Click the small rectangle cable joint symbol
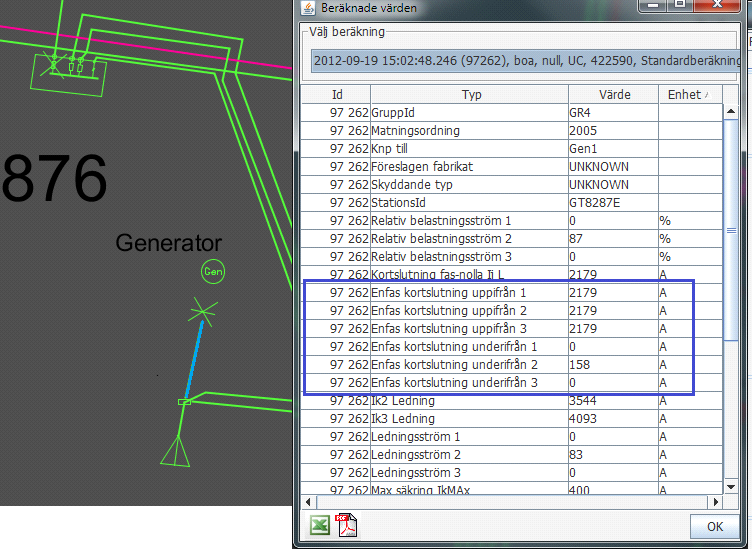This screenshot has height=549, width=752. pos(184,402)
